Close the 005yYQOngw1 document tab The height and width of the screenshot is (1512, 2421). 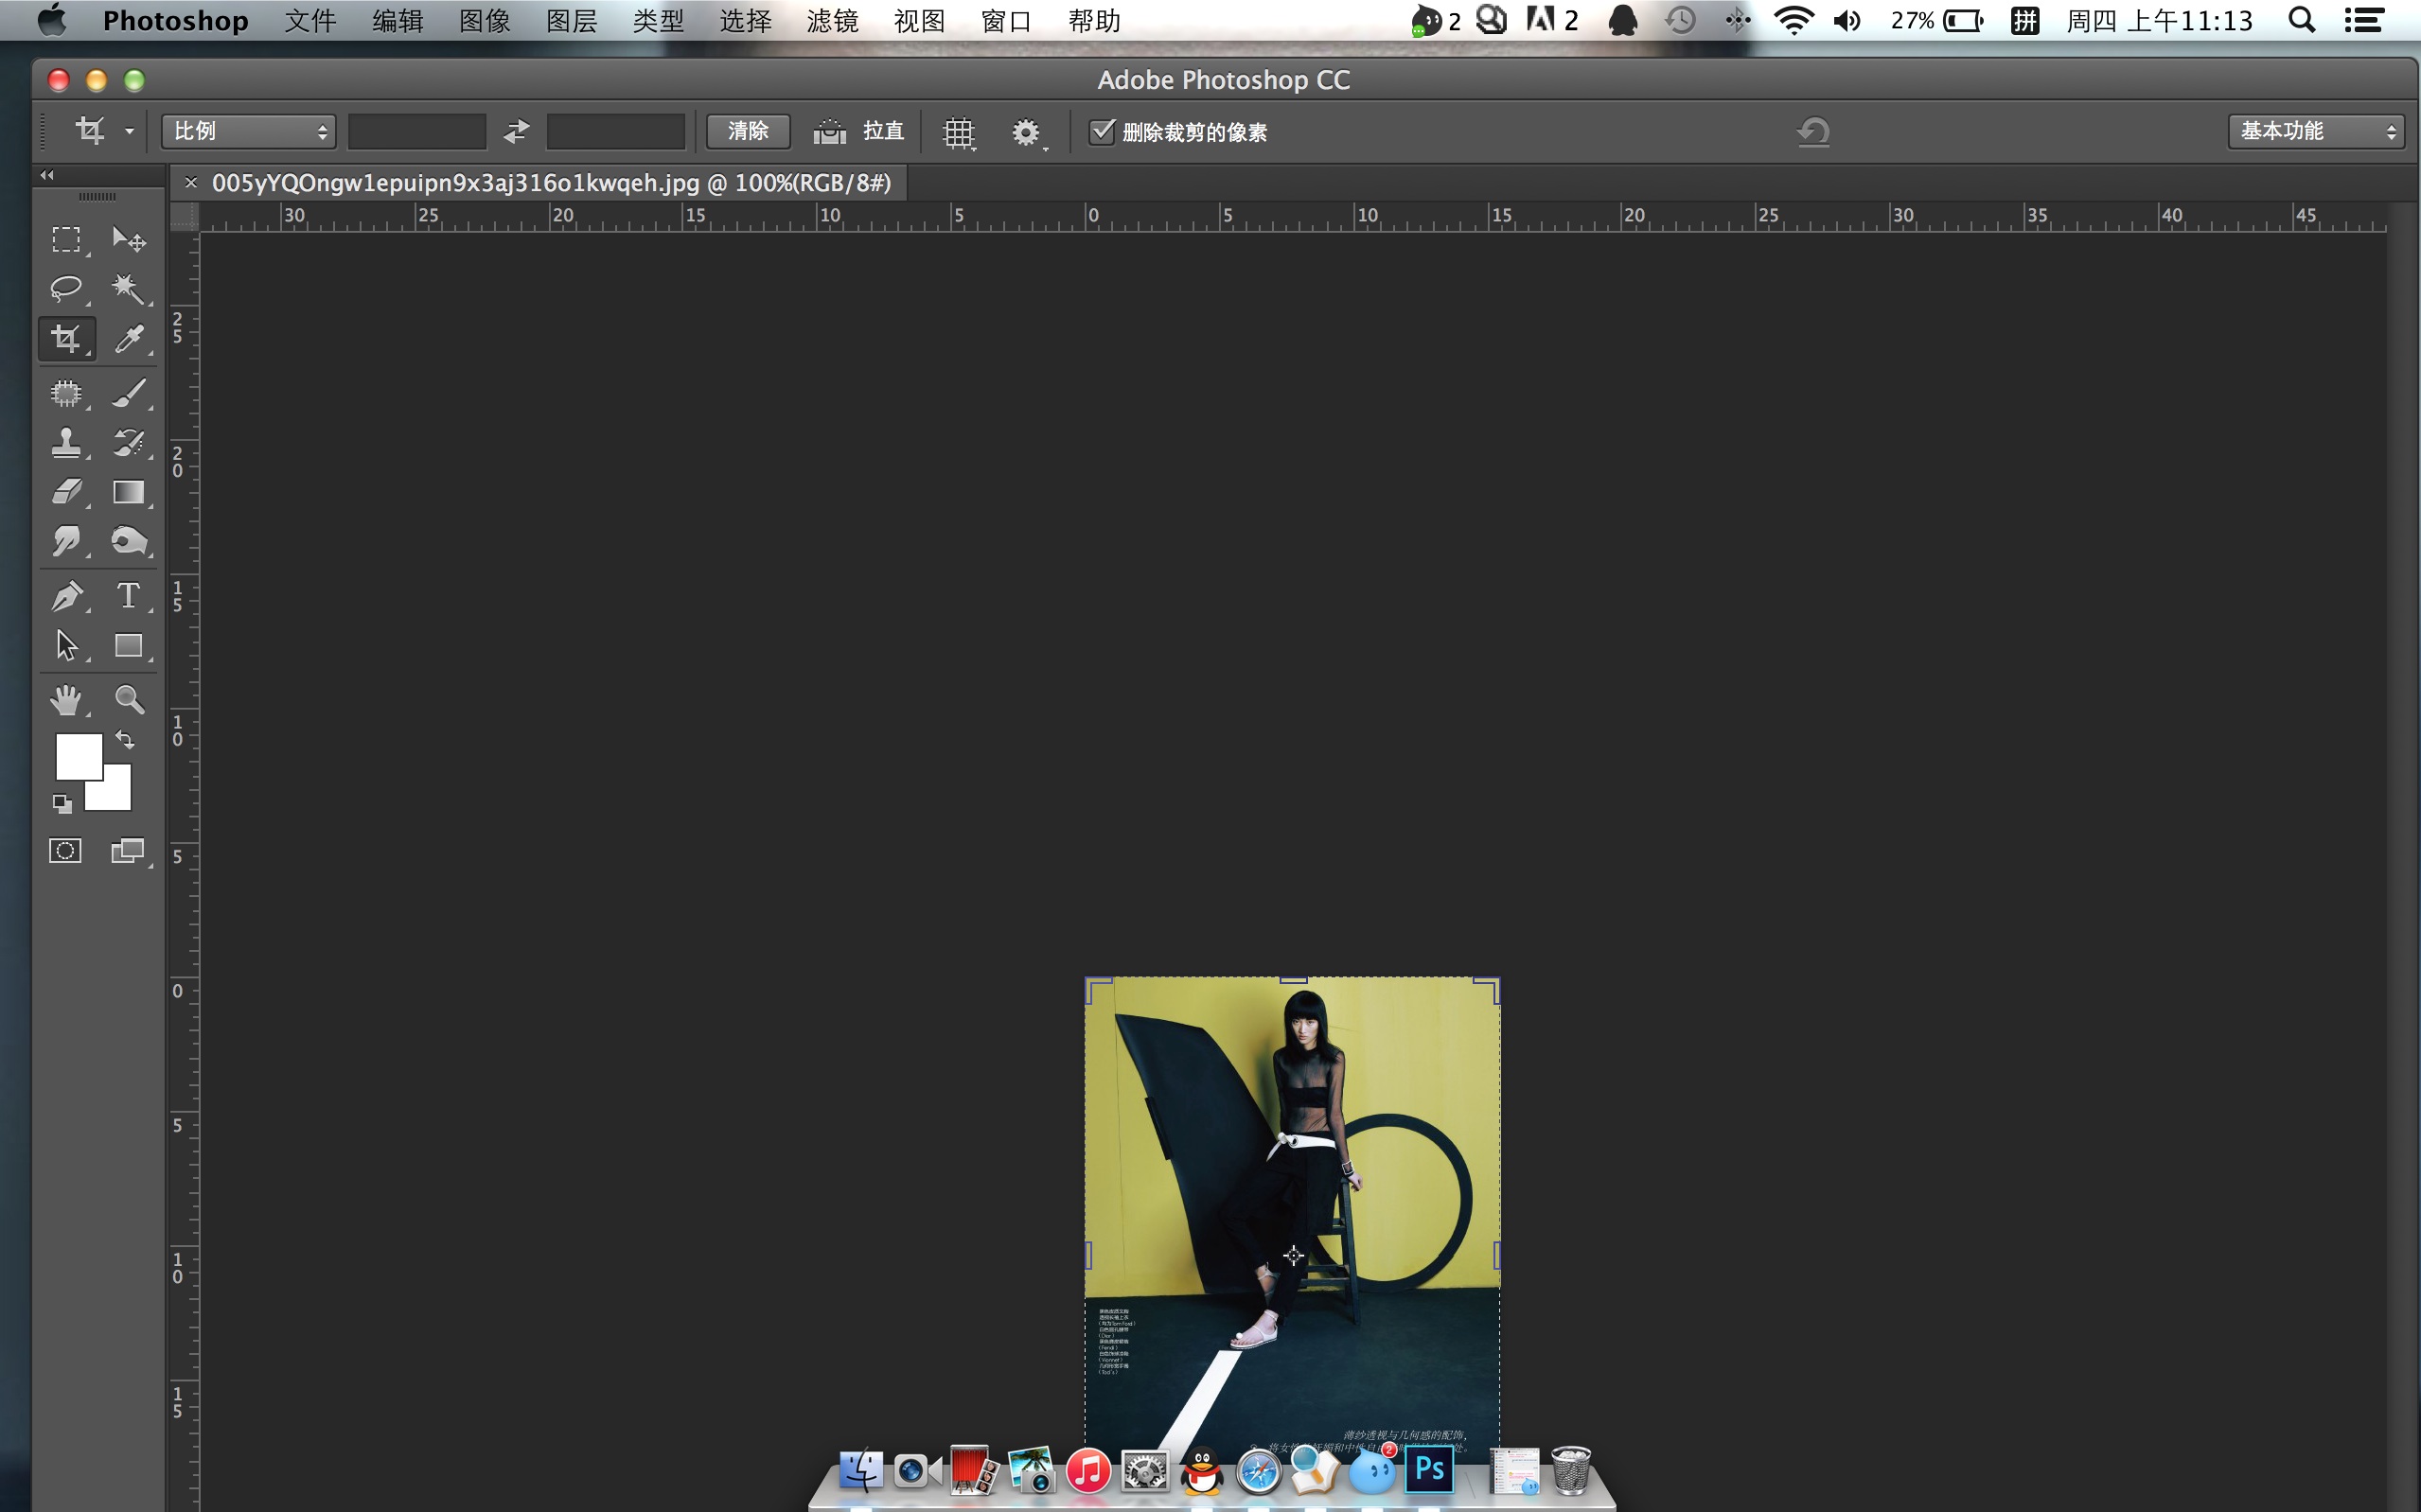click(x=191, y=183)
